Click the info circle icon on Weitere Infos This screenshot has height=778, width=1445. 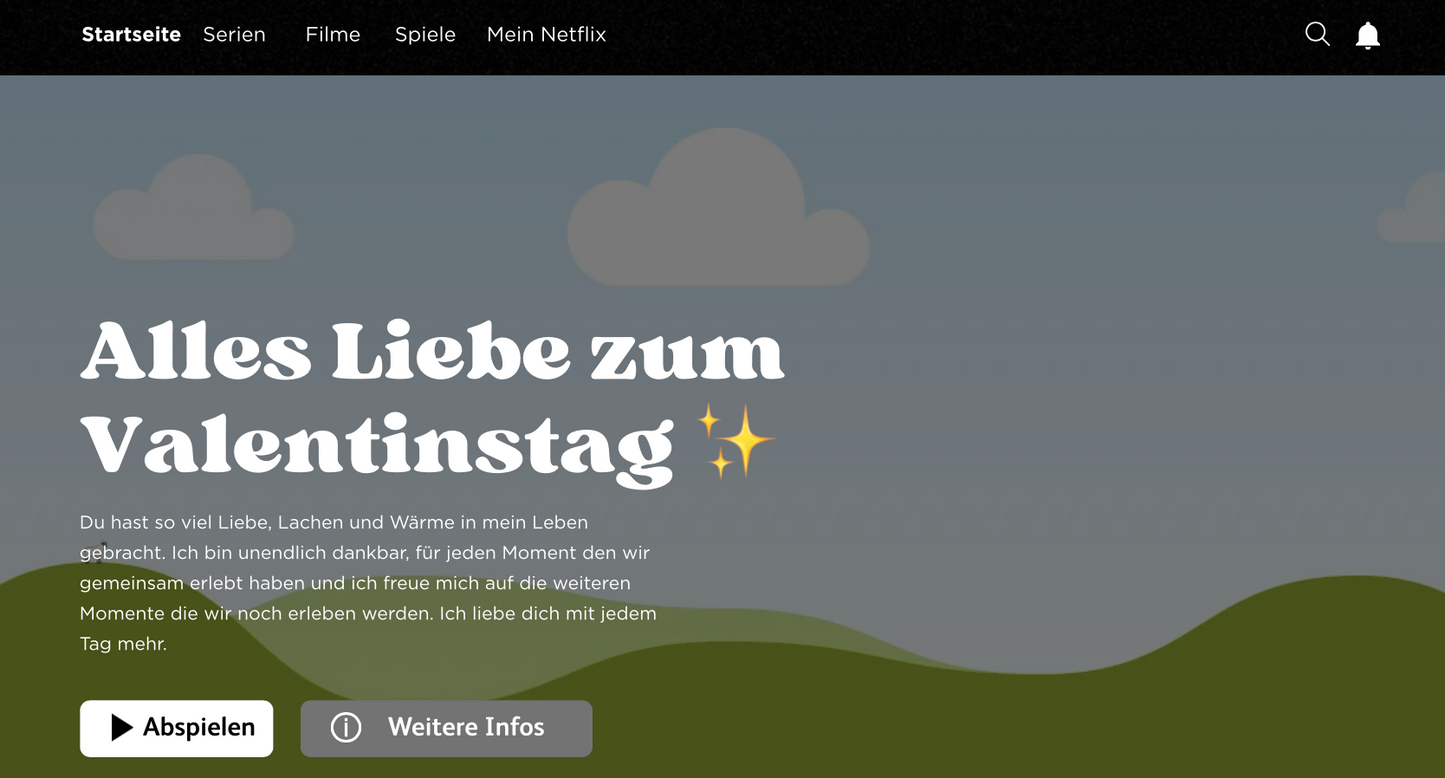coord(345,728)
